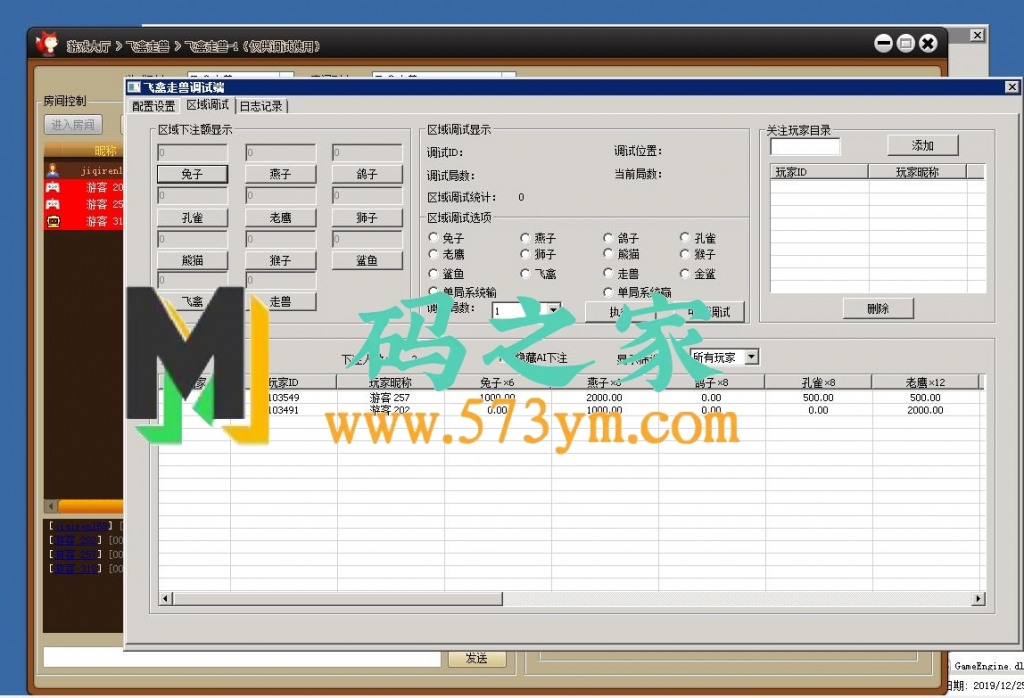Click the 500.00 孔雀 bet in row 103549
Viewport: 1024px width, 698px height.
coord(818,397)
